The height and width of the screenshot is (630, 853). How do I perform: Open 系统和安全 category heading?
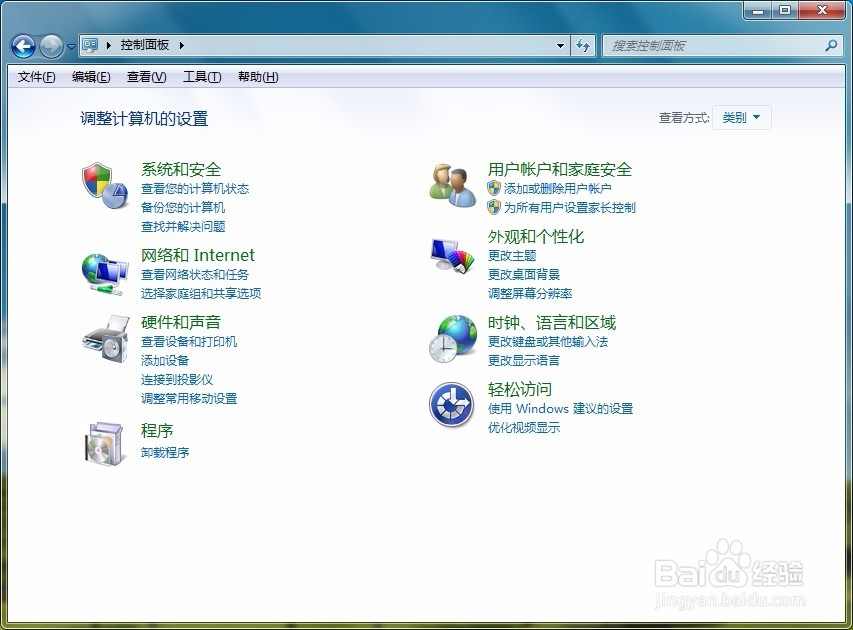181,169
